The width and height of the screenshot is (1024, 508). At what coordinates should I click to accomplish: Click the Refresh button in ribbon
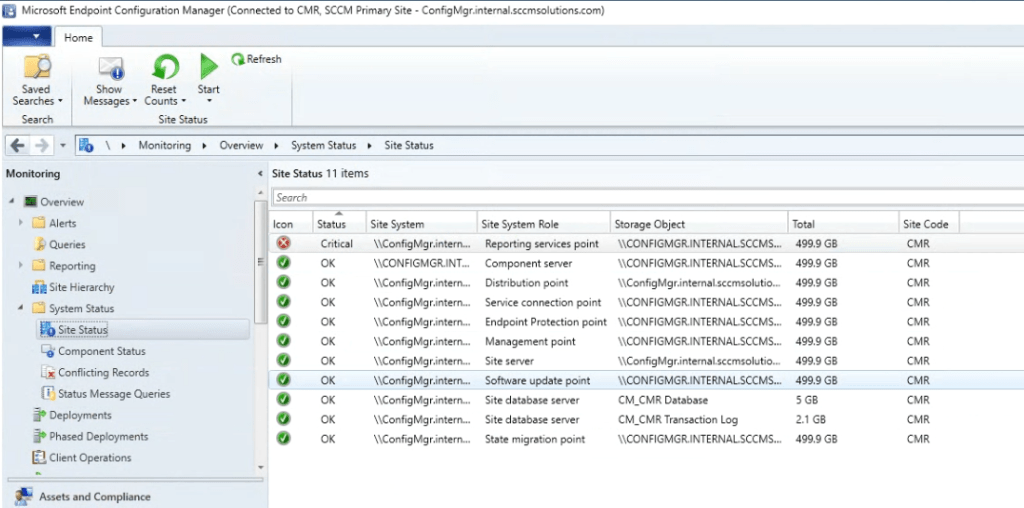pyautogui.click(x=257, y=60)
